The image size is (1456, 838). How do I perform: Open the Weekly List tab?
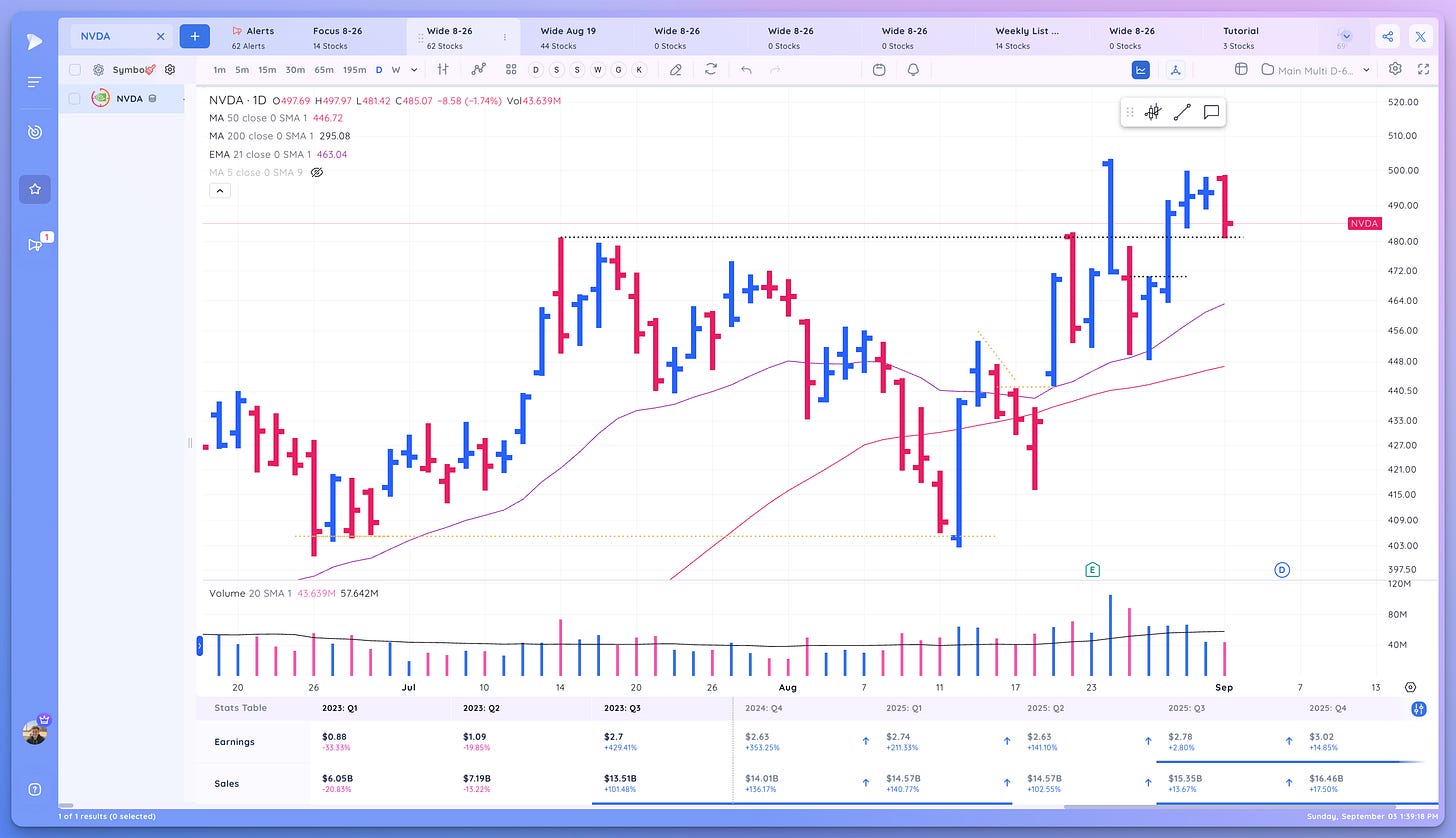(x=1027, y=37)
